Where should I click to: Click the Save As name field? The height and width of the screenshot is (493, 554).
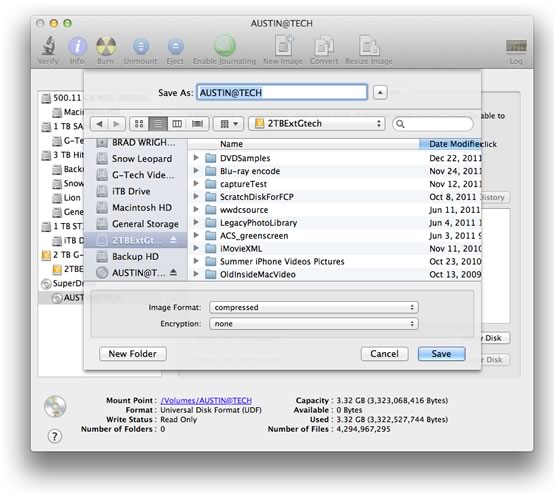[x=282, y=93]
